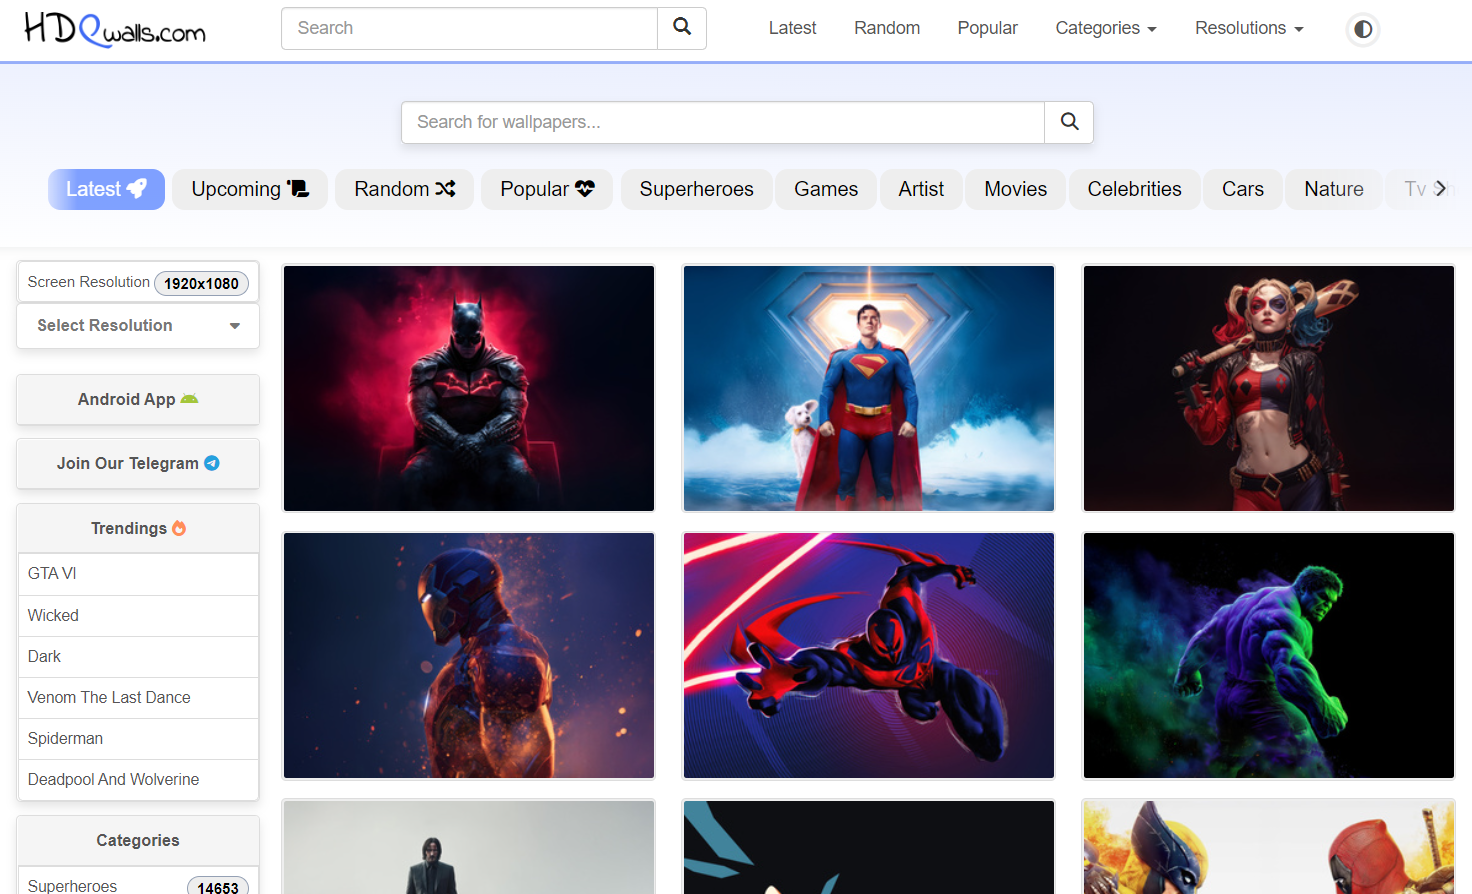Open the Latest tab with rocket icon

coord(106,189)
